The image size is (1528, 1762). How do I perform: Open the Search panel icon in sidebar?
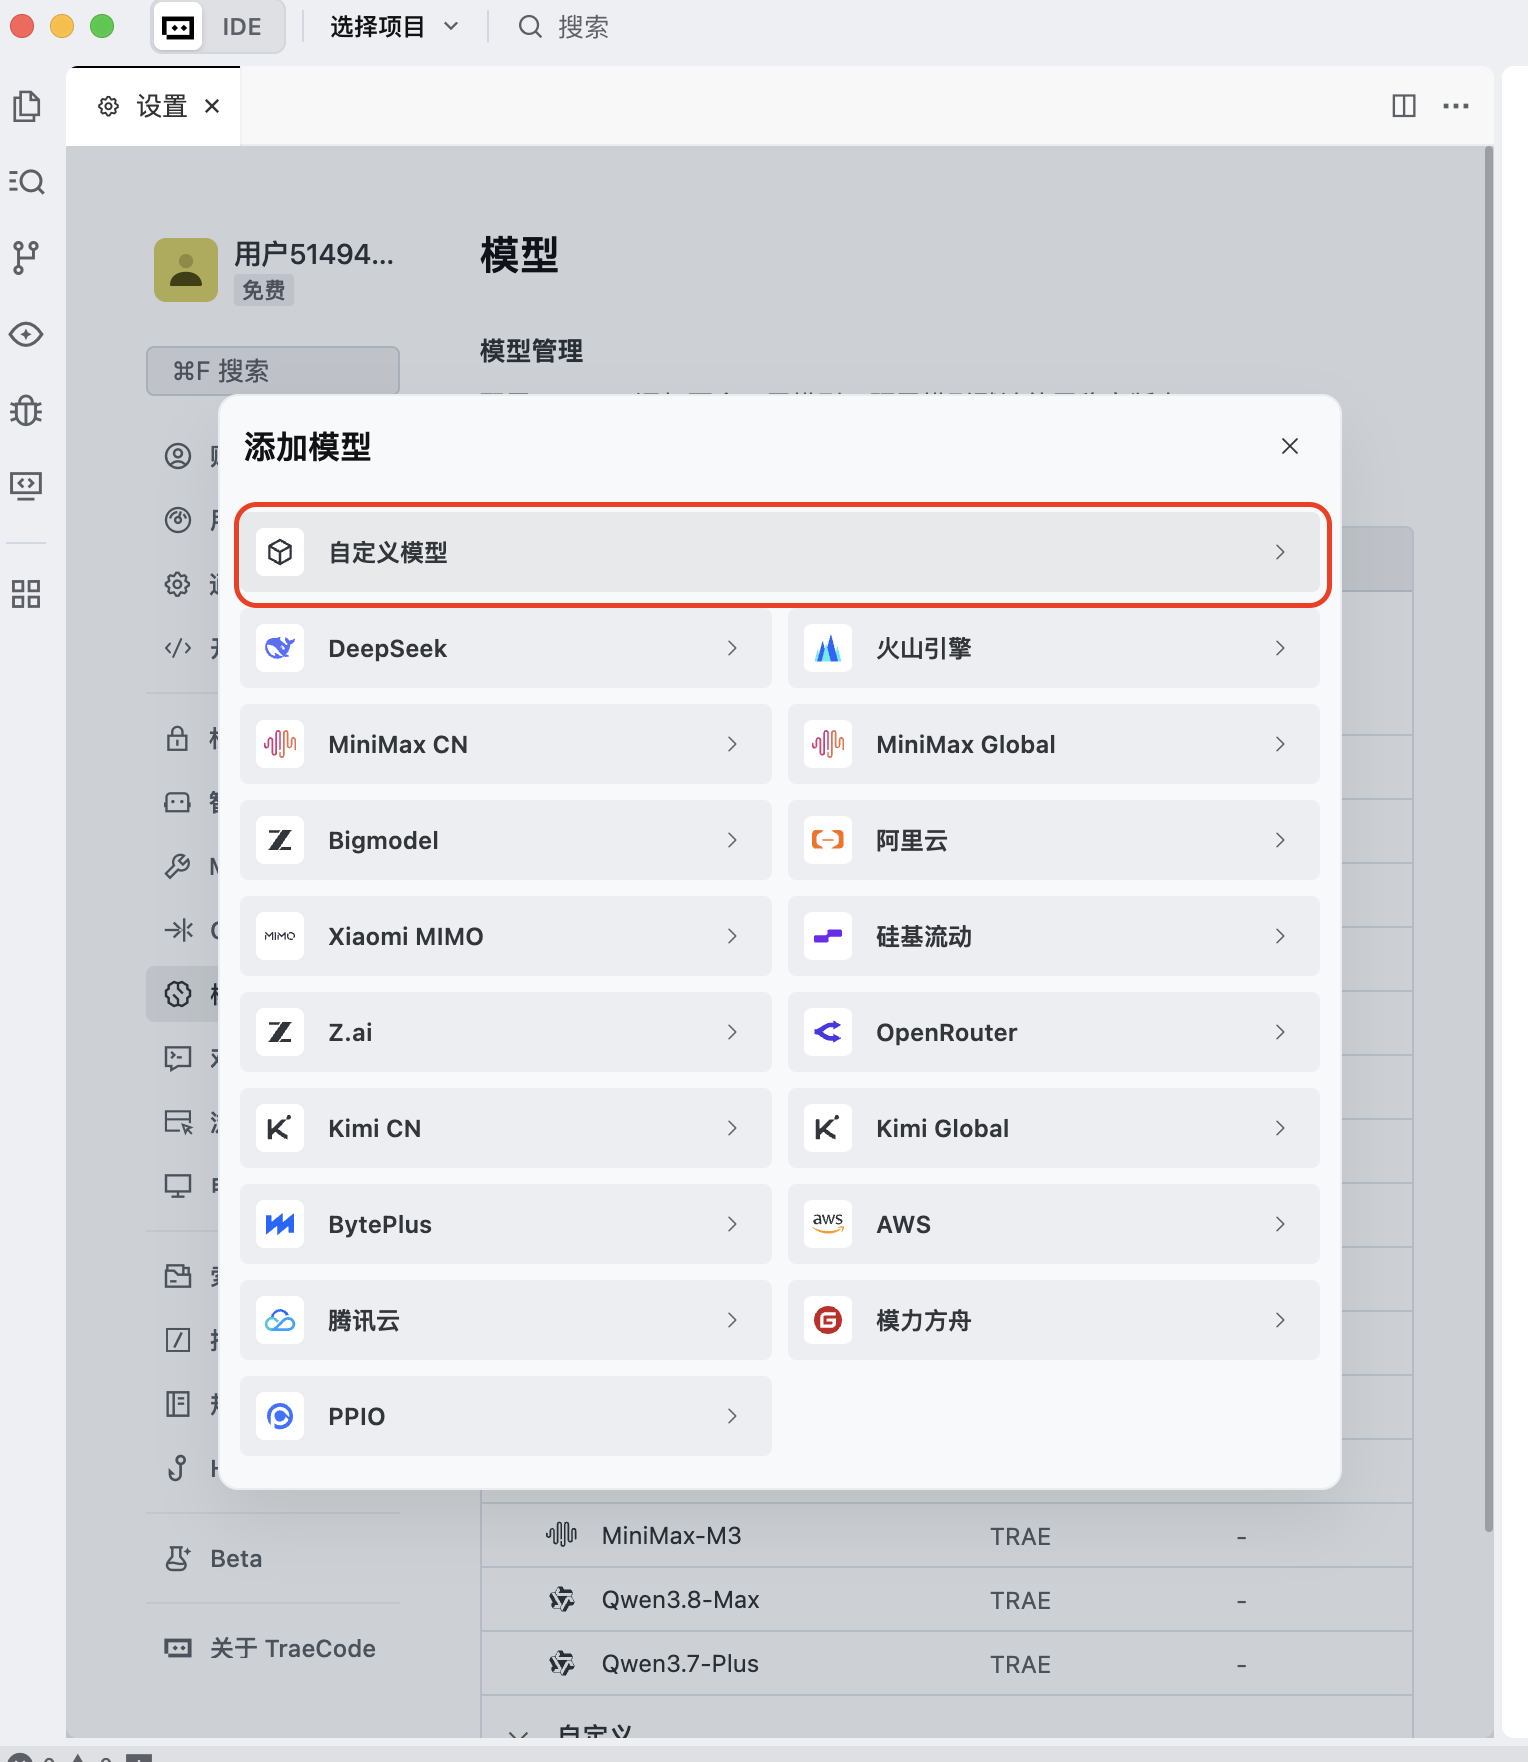click(x=27, y=182)
